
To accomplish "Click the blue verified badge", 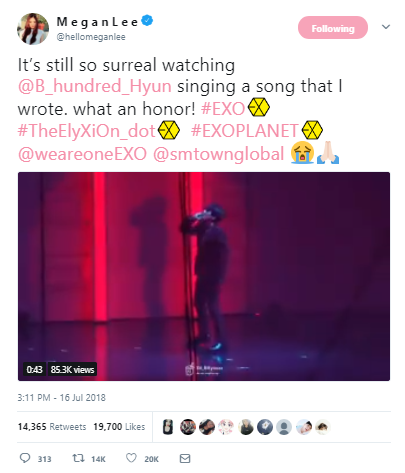I will [x=147, y=21].
